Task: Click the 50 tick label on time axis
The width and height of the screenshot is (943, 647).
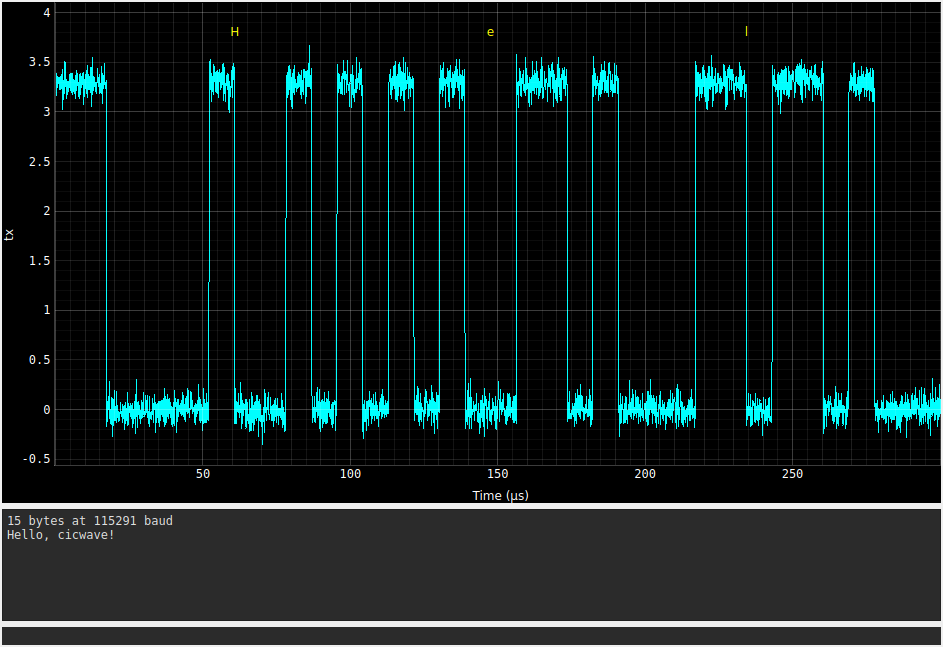Action: 203,474
